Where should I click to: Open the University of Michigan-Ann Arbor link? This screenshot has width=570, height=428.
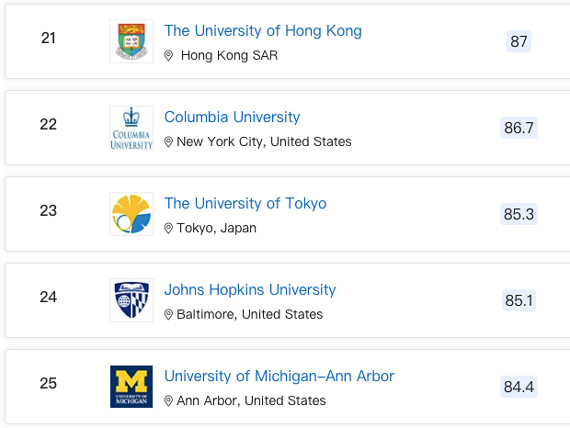tap(279, 376)
